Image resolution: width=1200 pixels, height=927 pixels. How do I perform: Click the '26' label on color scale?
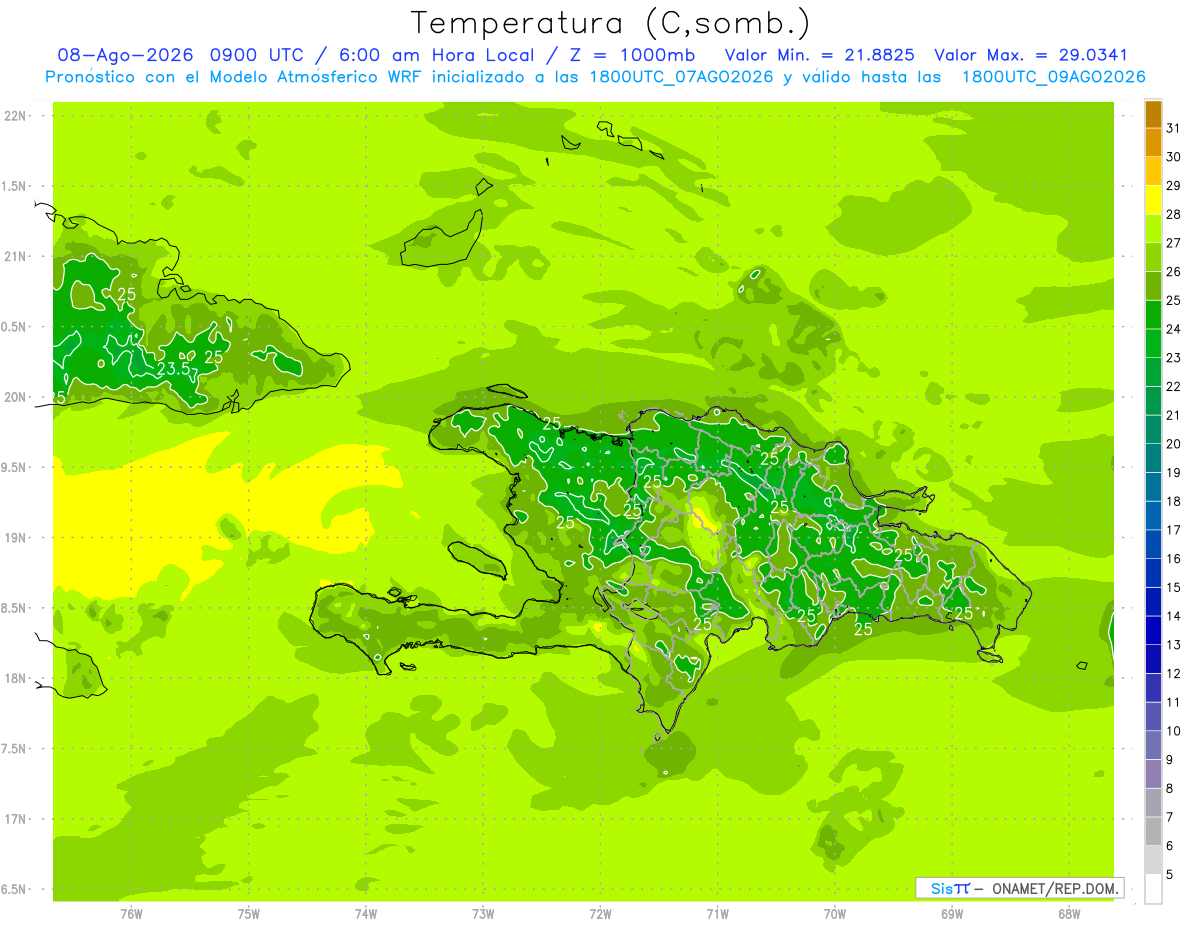tap(1174, 271)
